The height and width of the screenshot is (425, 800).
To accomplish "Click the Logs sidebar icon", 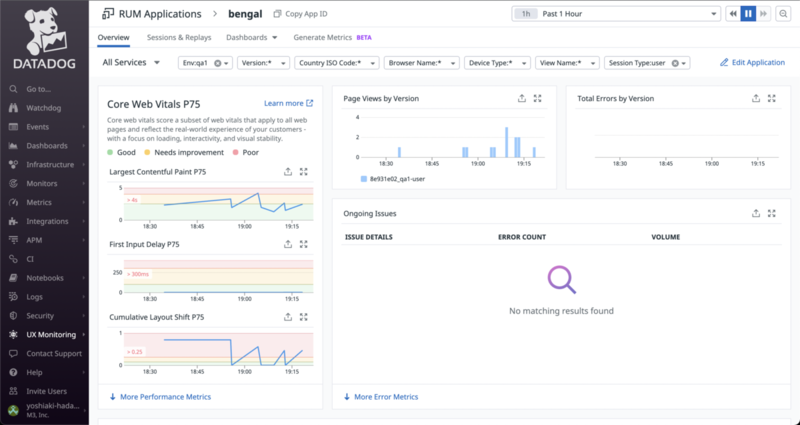I will pos(13,296).
